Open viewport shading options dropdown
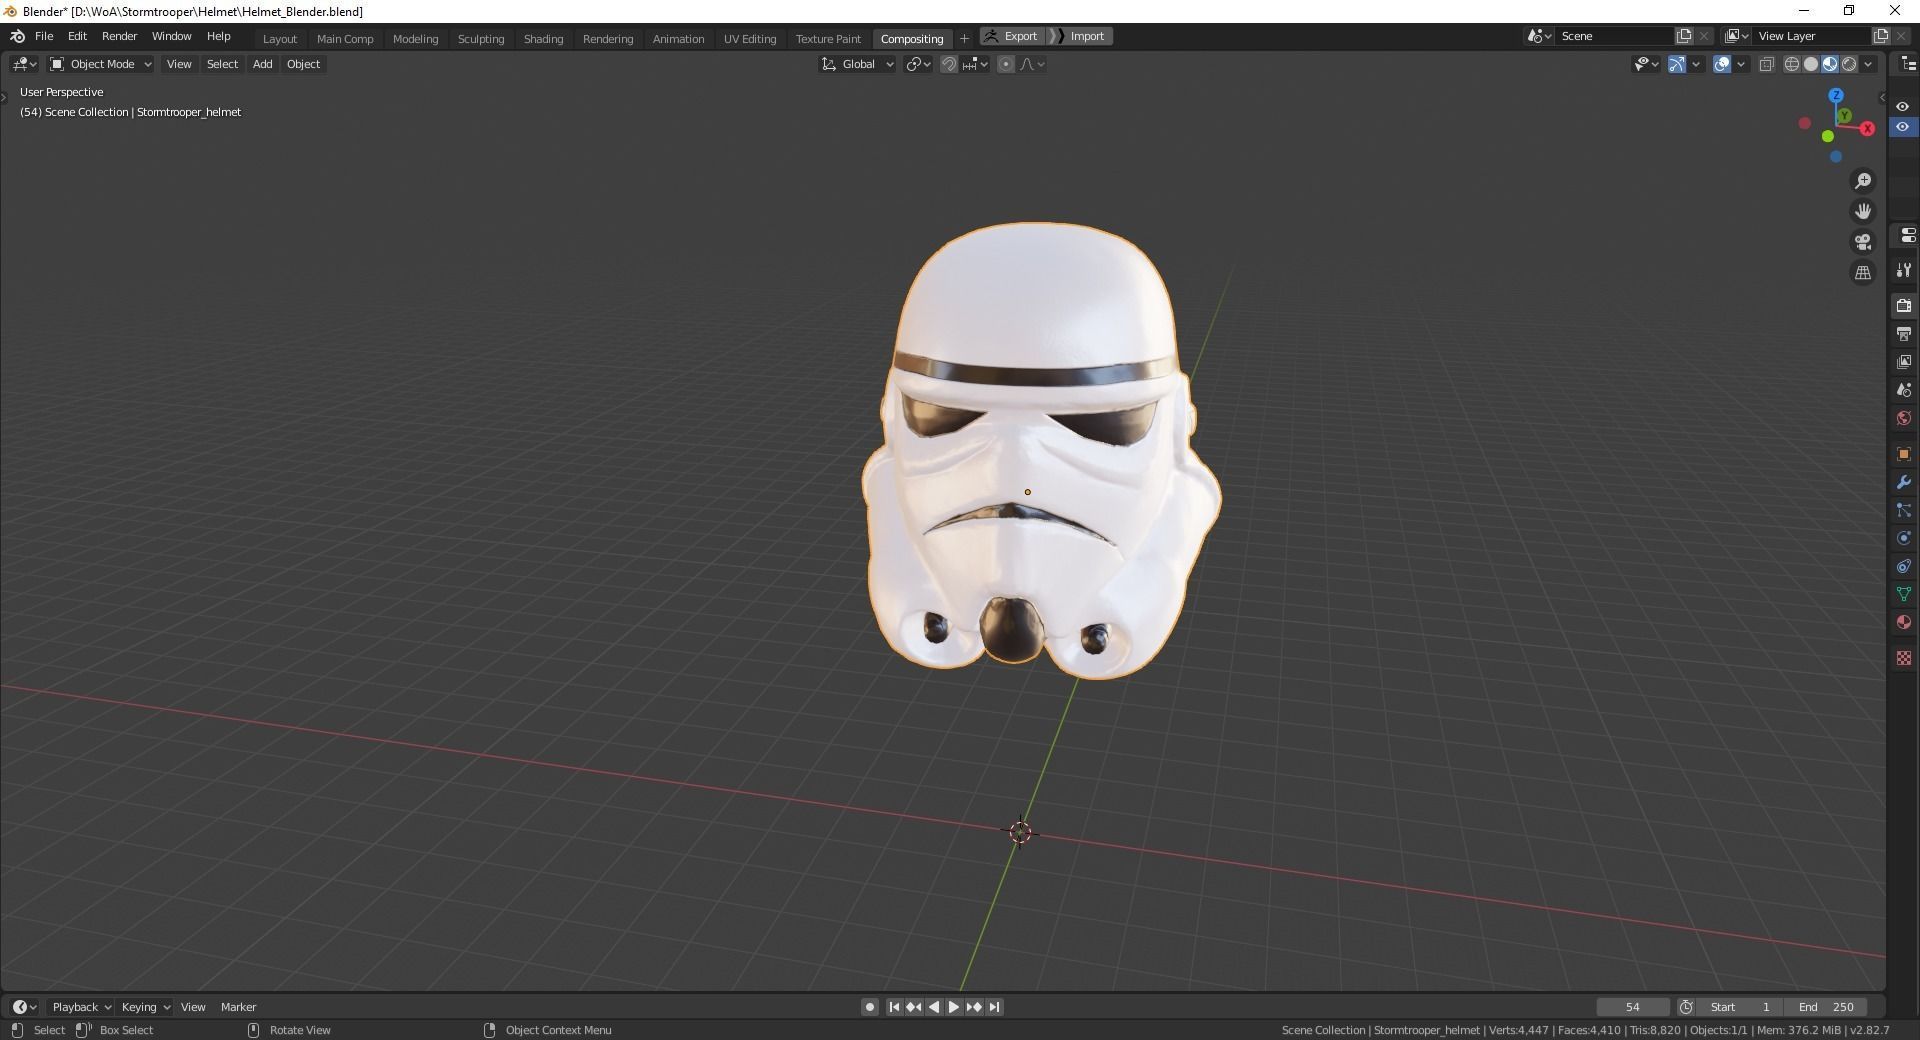This screenshot has width=1920, height=1040. point(1868,64)
